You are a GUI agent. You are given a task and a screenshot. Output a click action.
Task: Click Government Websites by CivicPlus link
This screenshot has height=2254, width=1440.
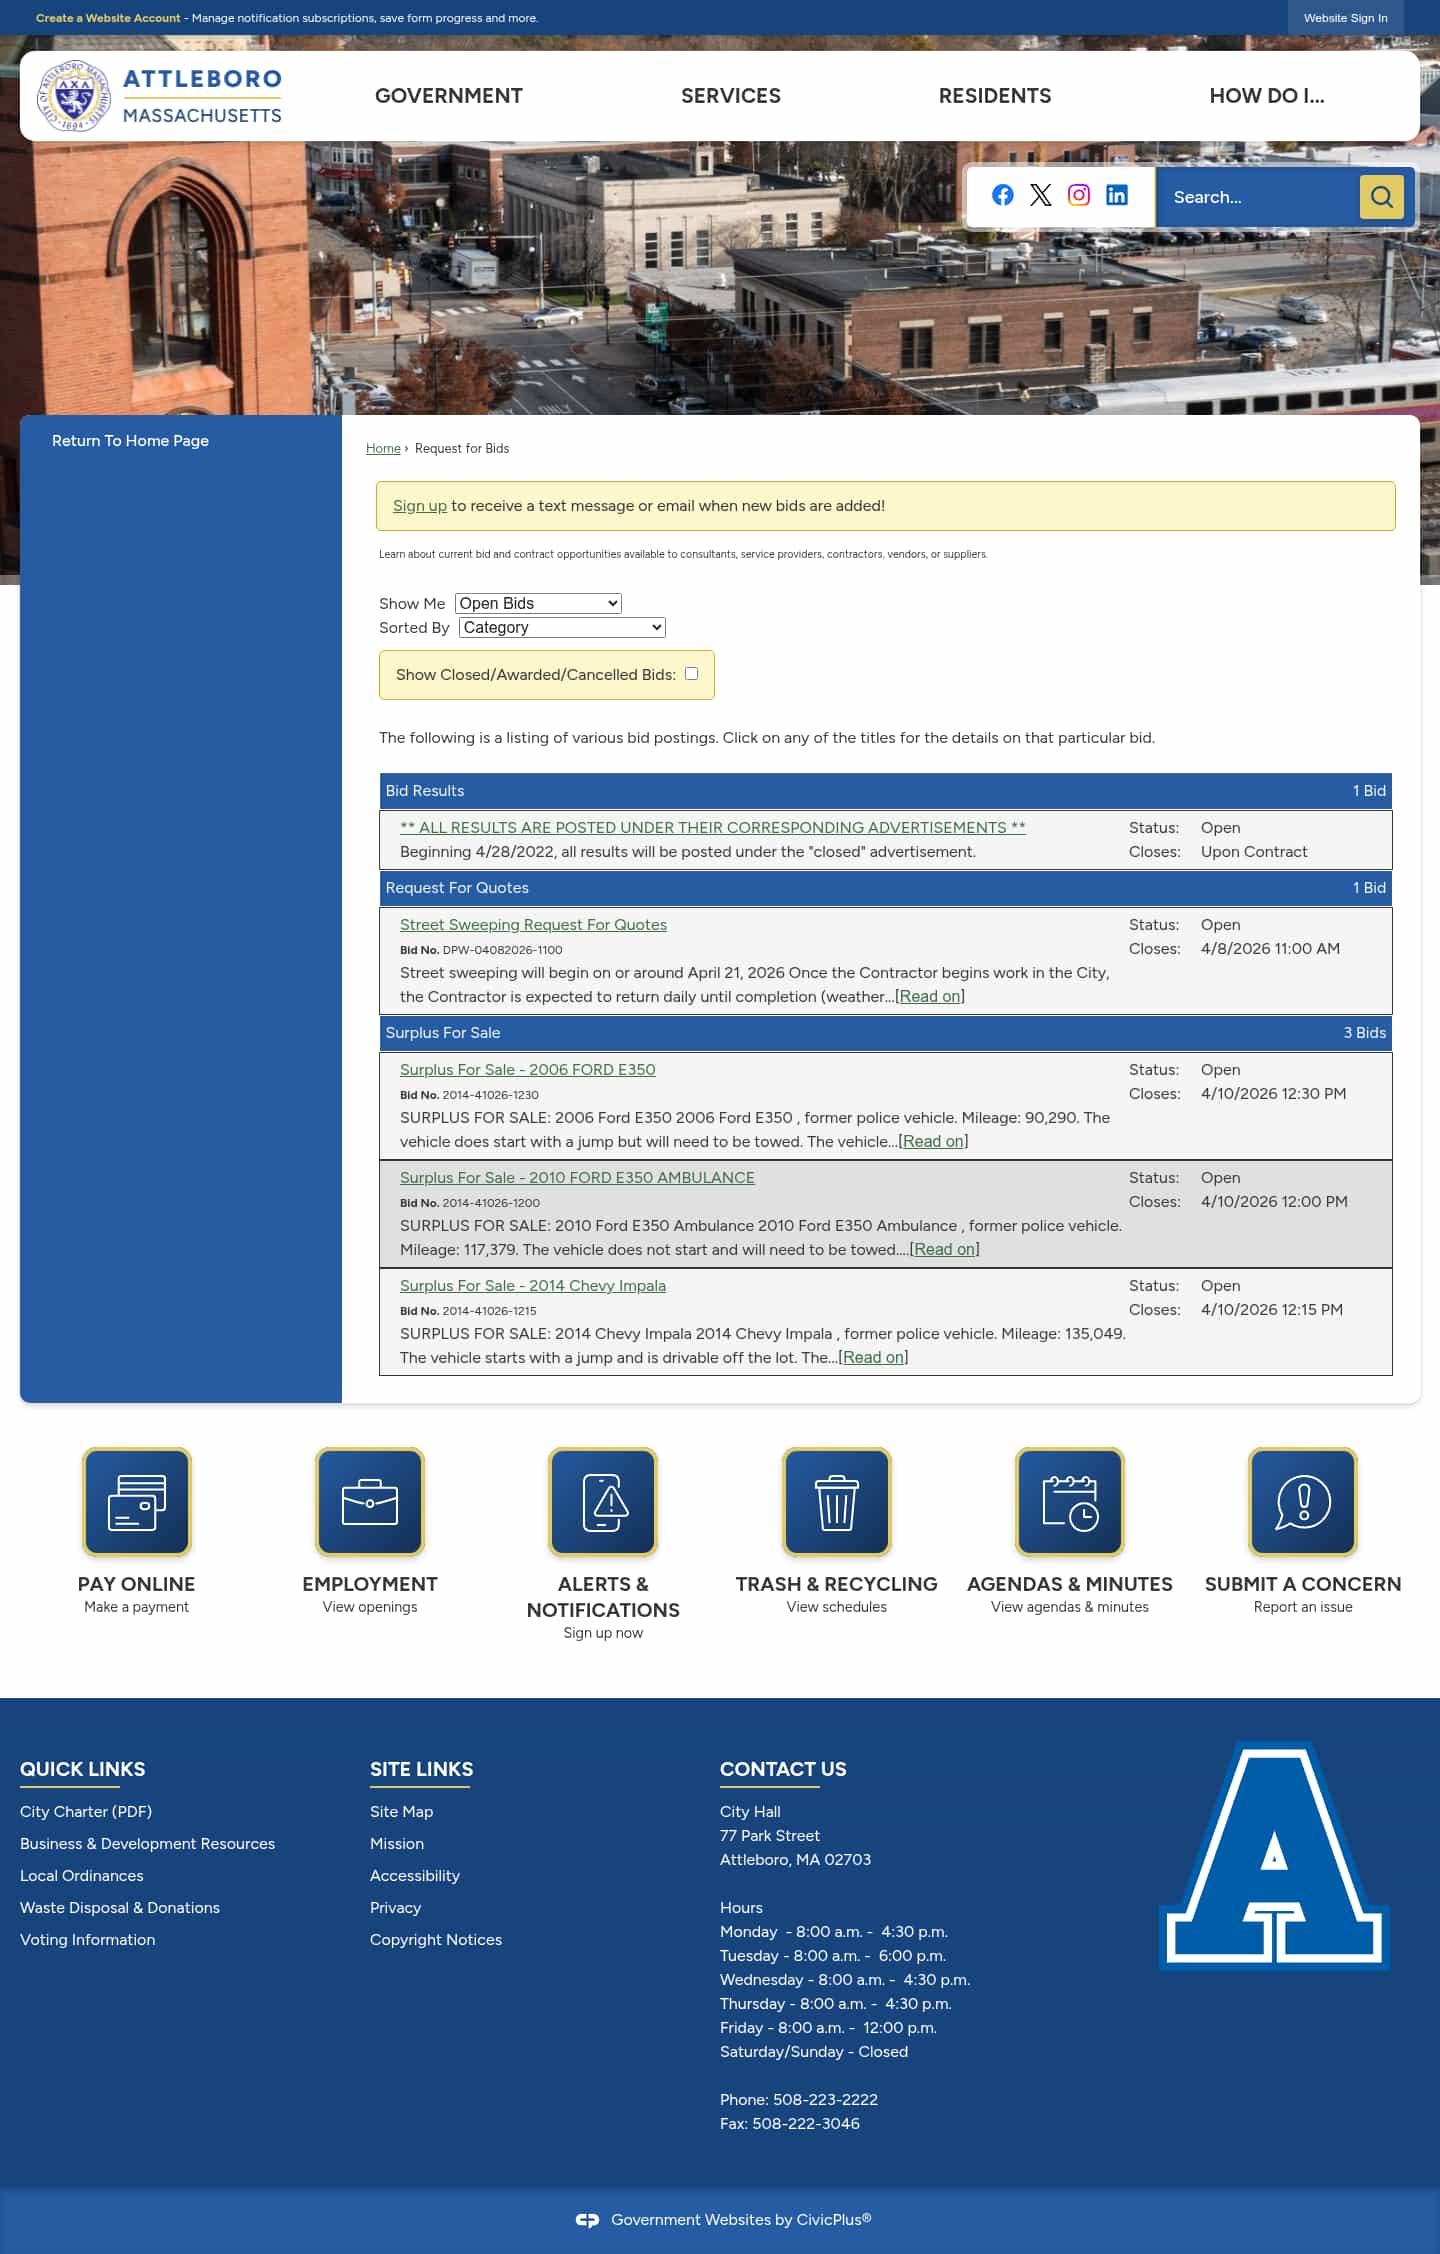click(x=741, y=2219)
